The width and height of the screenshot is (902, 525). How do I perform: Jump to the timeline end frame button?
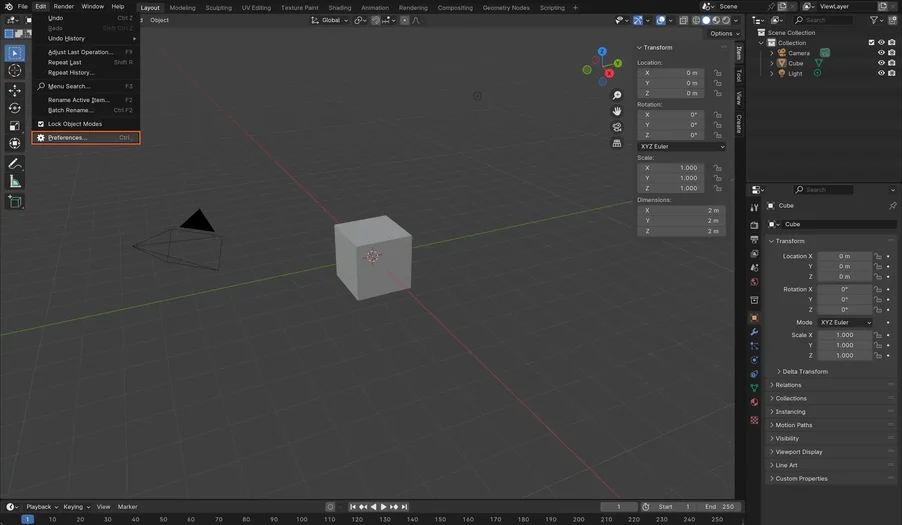tap(404, 507)
